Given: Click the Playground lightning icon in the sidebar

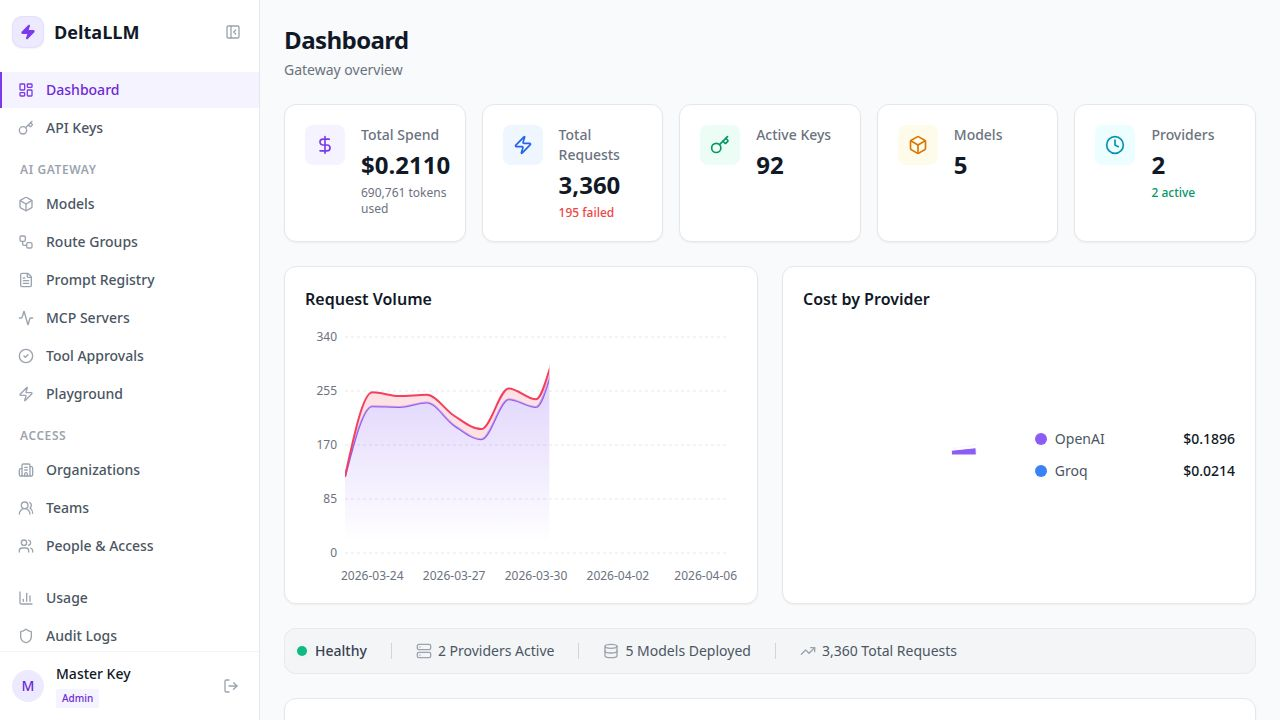Looking at the screenshot, I should point(27,394).
